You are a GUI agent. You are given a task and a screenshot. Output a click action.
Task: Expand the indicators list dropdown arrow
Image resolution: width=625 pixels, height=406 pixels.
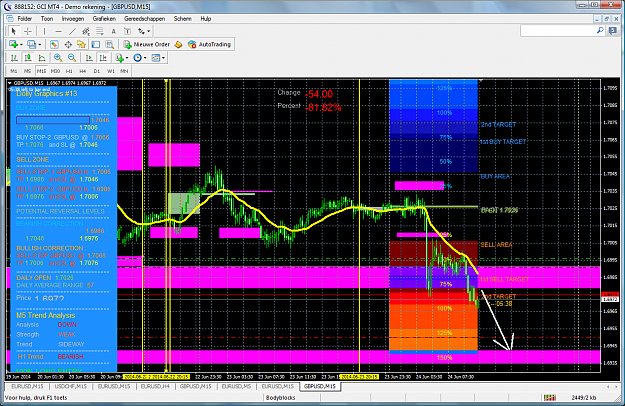pyautogui.click(x=127, y=58)
